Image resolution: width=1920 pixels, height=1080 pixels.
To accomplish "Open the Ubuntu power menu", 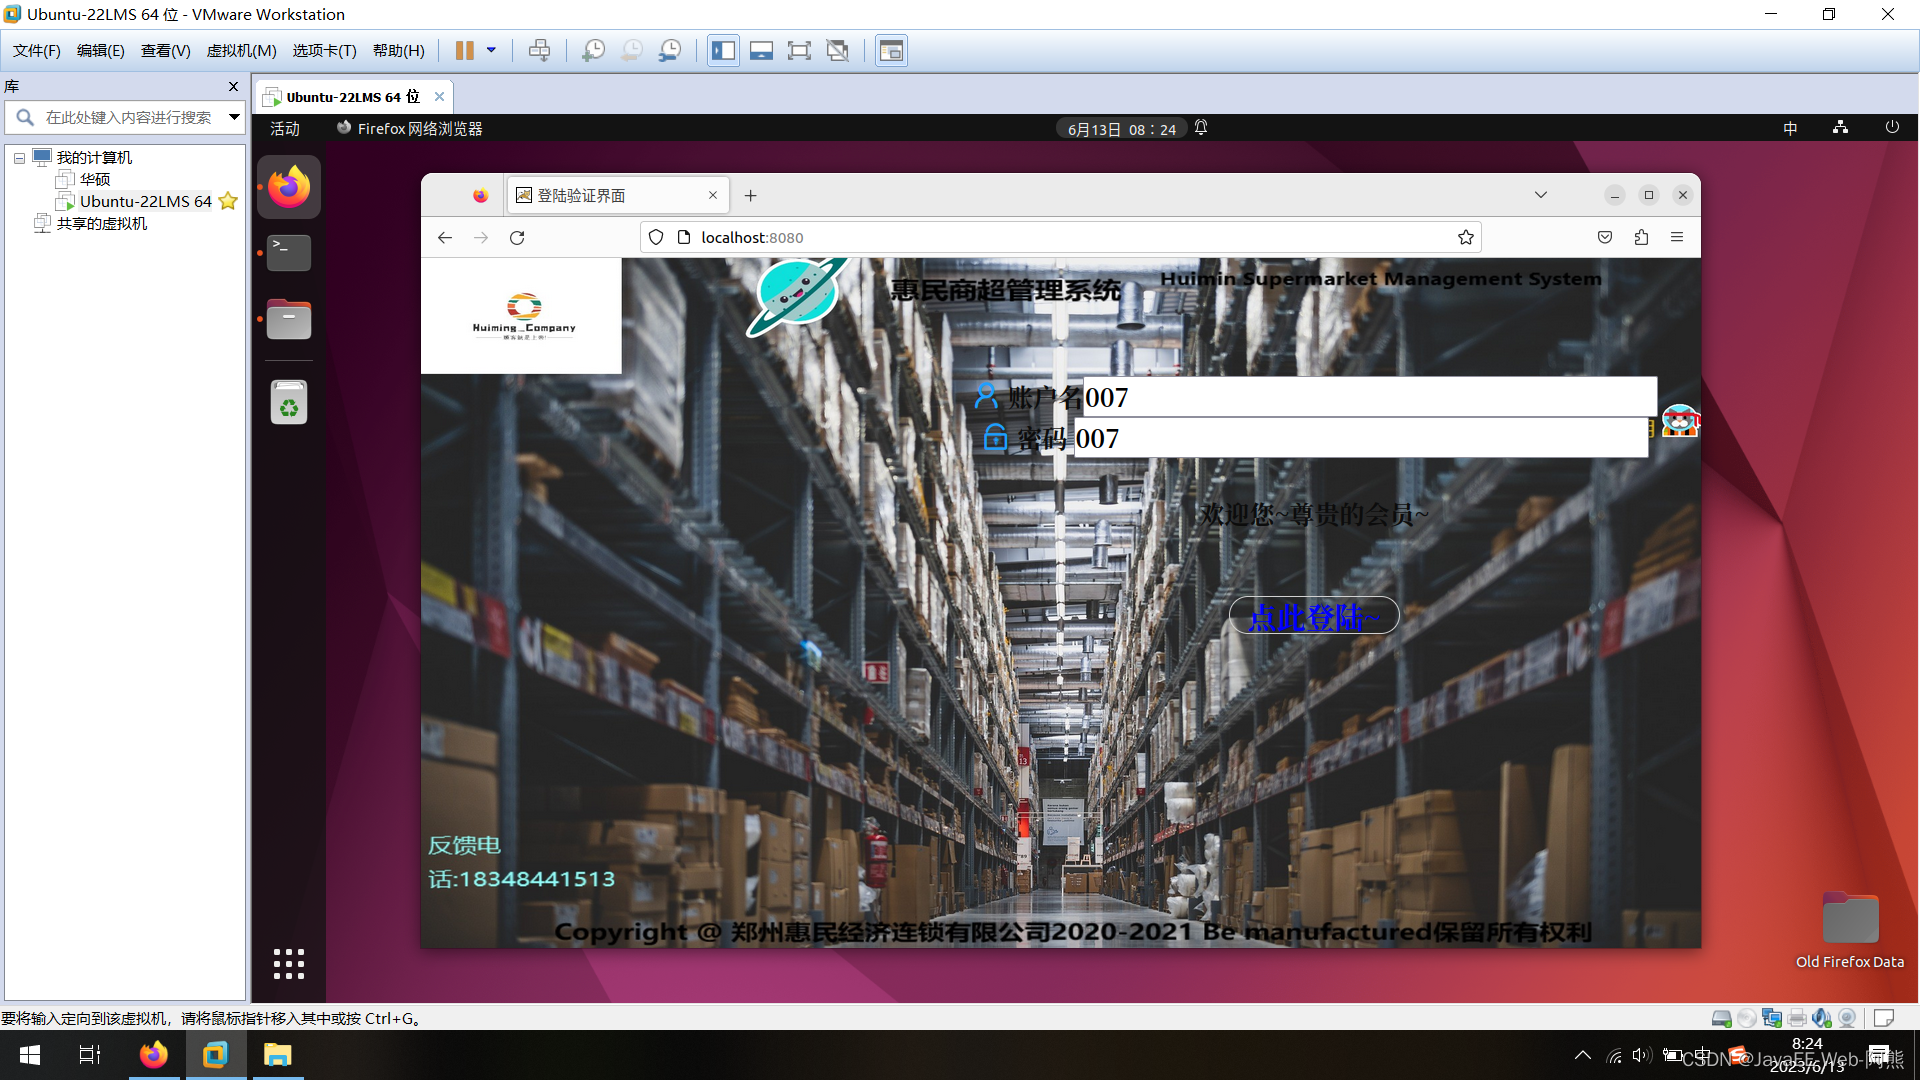I will pyautogui.click(x=1892, y=128).
